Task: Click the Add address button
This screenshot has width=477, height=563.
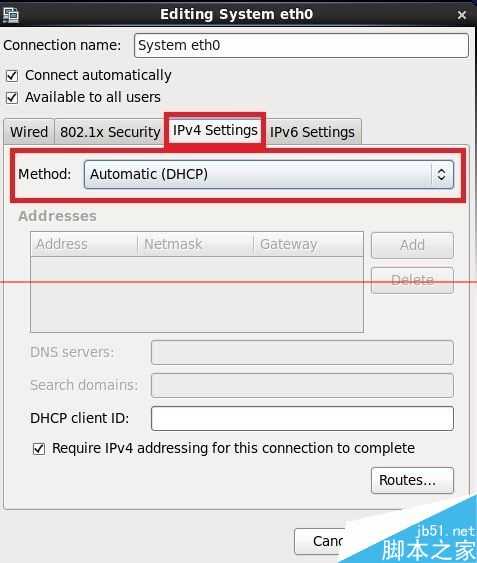Action: click(412, 246)
